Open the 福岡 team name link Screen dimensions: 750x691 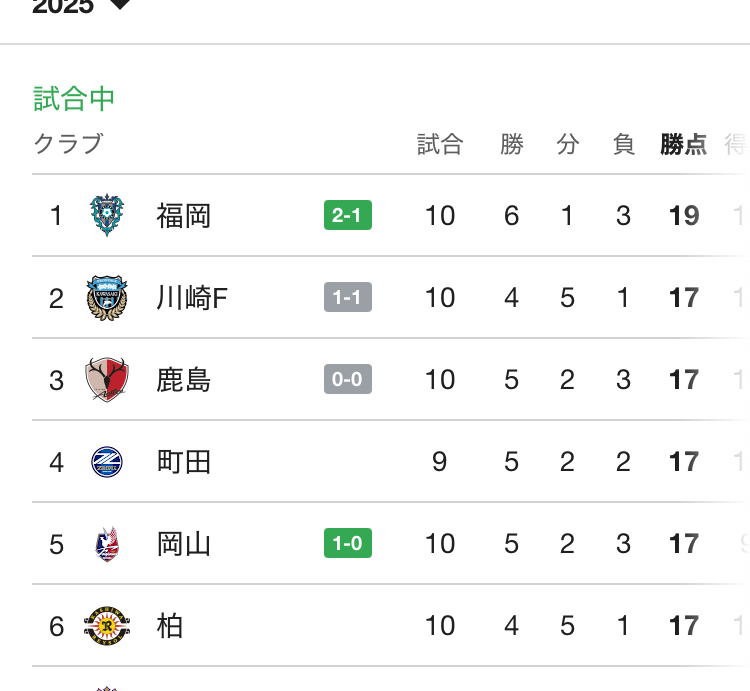(x=184, y=216)
